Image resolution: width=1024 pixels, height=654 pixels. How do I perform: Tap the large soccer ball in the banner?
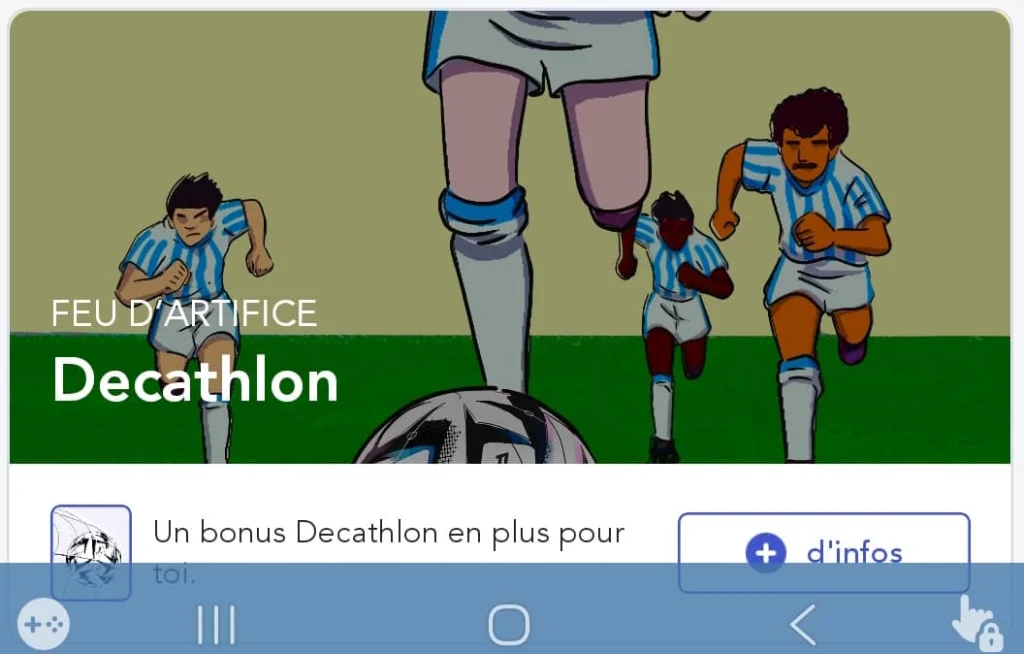pos(474,427)
